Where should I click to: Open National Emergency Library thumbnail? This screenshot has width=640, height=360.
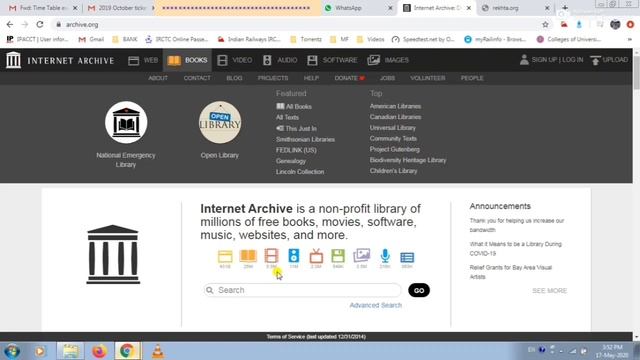(x=126, y=122)
